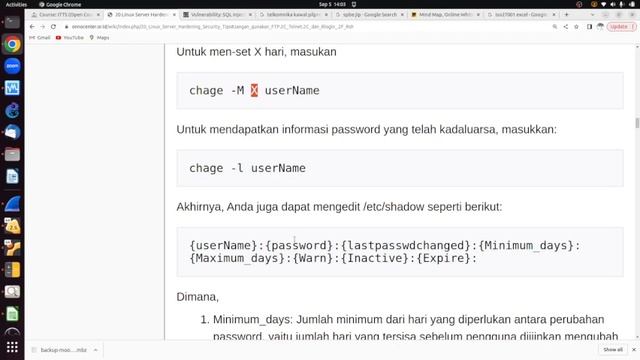Click the Google Chrome dock icon

[12, 44]
